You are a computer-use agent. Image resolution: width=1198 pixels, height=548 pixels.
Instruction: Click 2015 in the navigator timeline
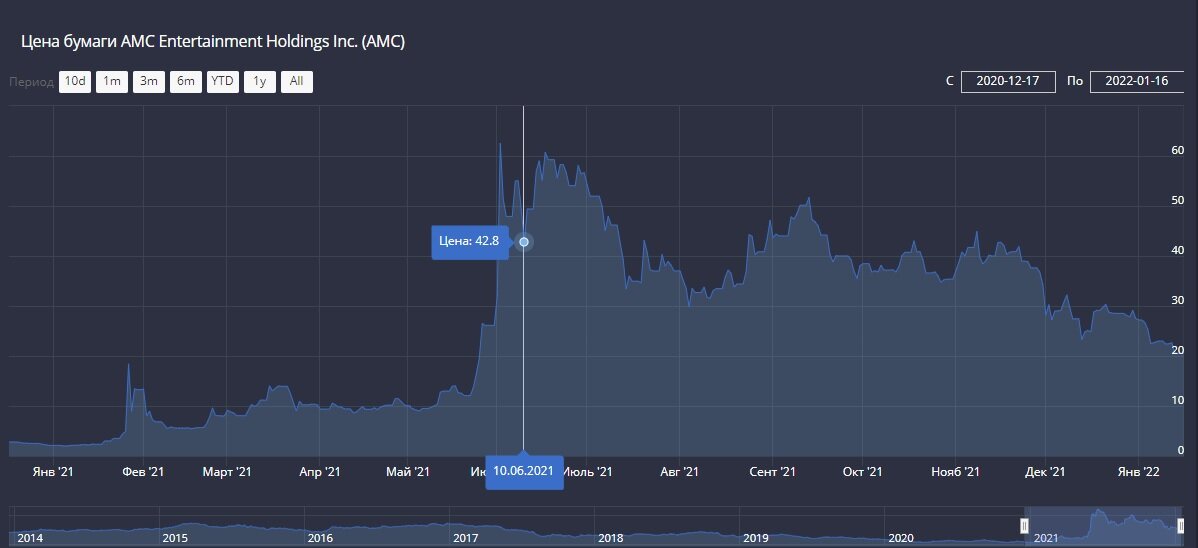tap(175, 538)
